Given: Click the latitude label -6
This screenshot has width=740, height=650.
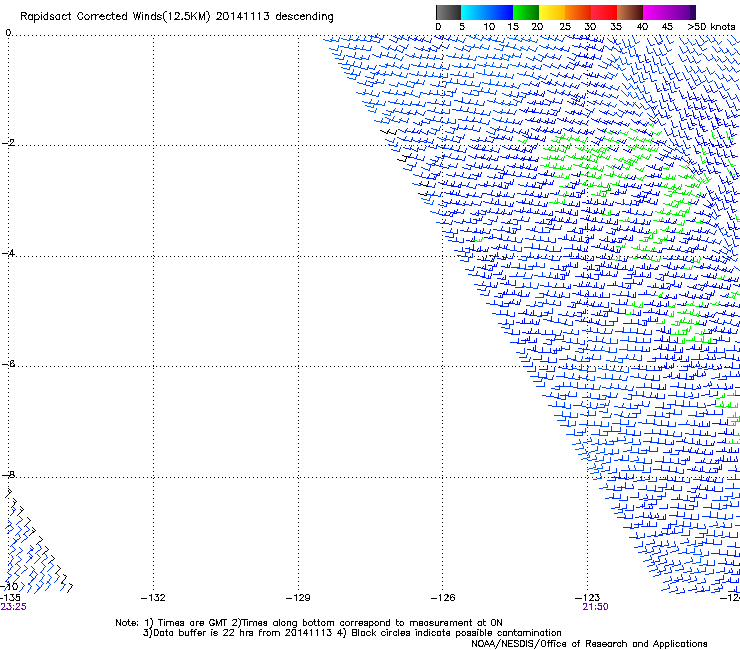Looking at the screenshot, I should [8, 364].
